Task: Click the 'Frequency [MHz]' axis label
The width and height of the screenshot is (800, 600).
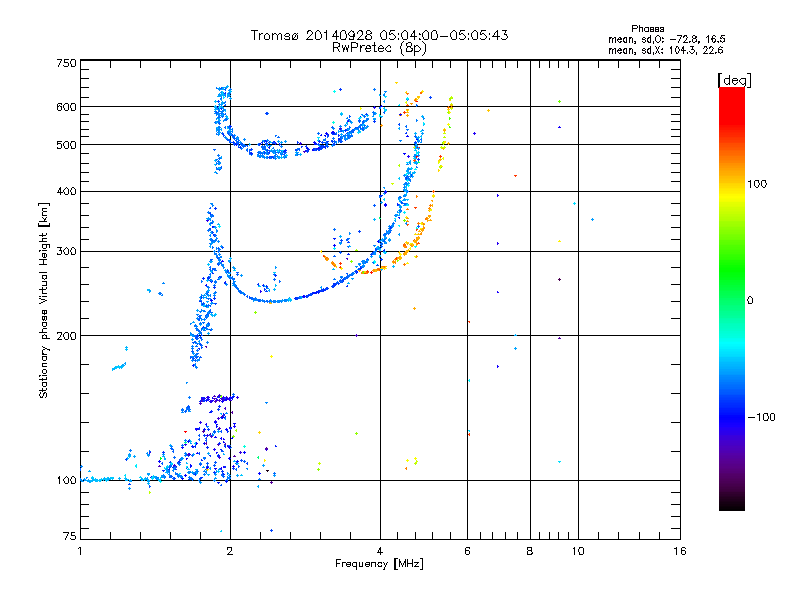Action: 379,564
